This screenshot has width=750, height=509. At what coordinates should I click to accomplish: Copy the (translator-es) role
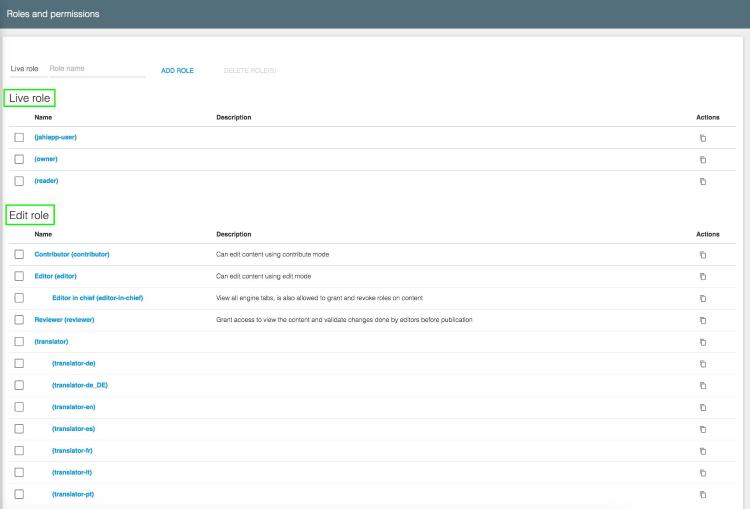coord(703,430)
